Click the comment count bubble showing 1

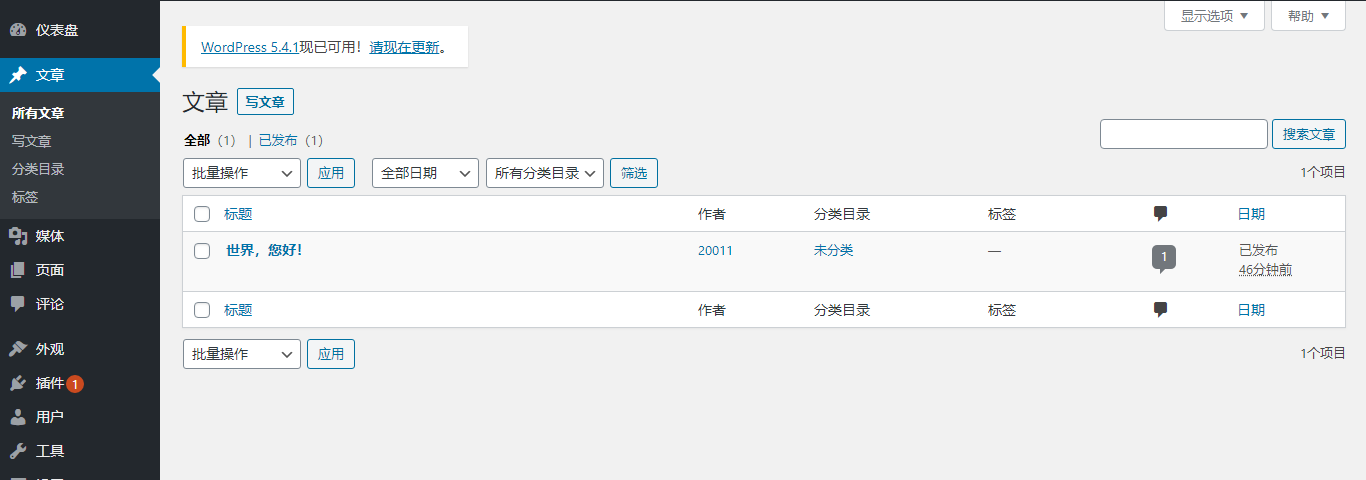coord(1164,256)
